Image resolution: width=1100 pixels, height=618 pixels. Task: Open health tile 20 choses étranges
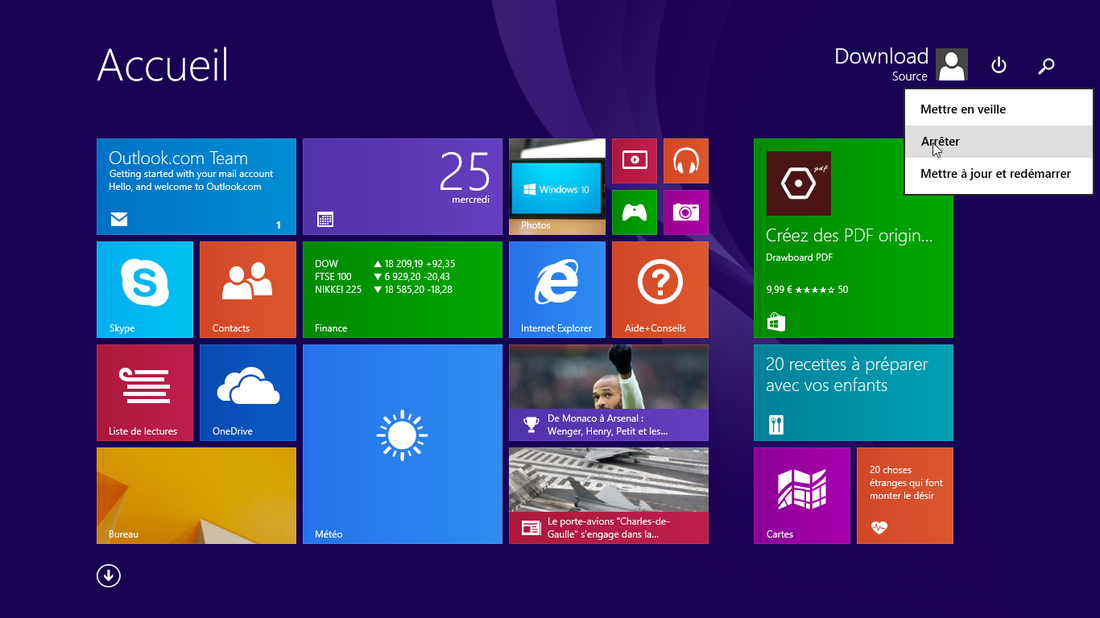[905, 496]
